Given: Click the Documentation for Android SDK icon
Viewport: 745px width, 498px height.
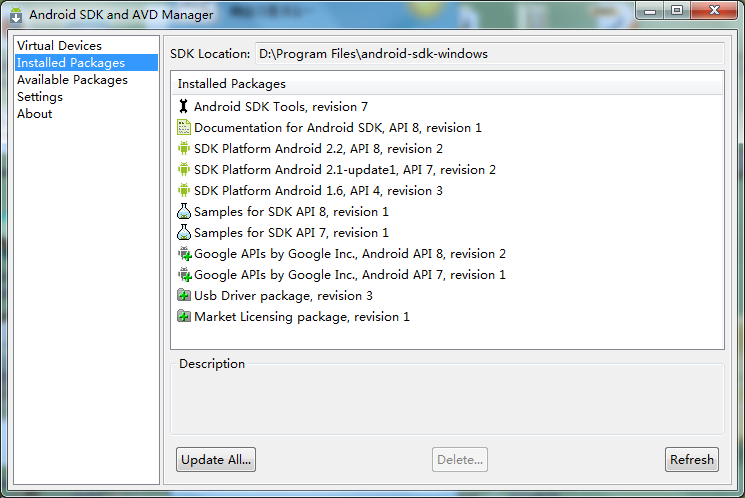Looking at the screenshot, I should tap(183, 127).
